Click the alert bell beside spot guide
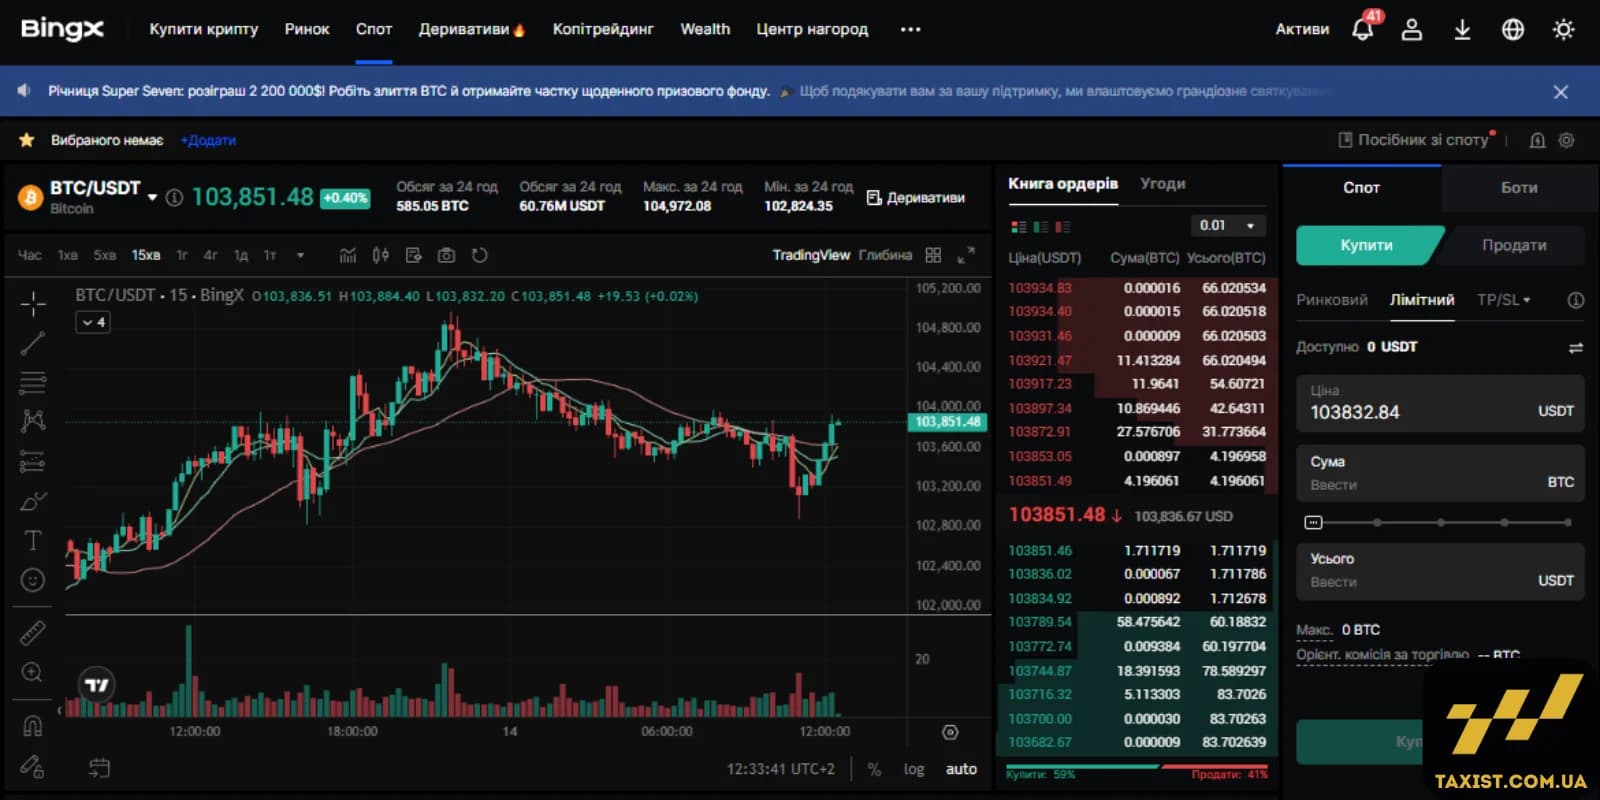The height and width of the screenshot is (800, 1600). coord(1538,140)
